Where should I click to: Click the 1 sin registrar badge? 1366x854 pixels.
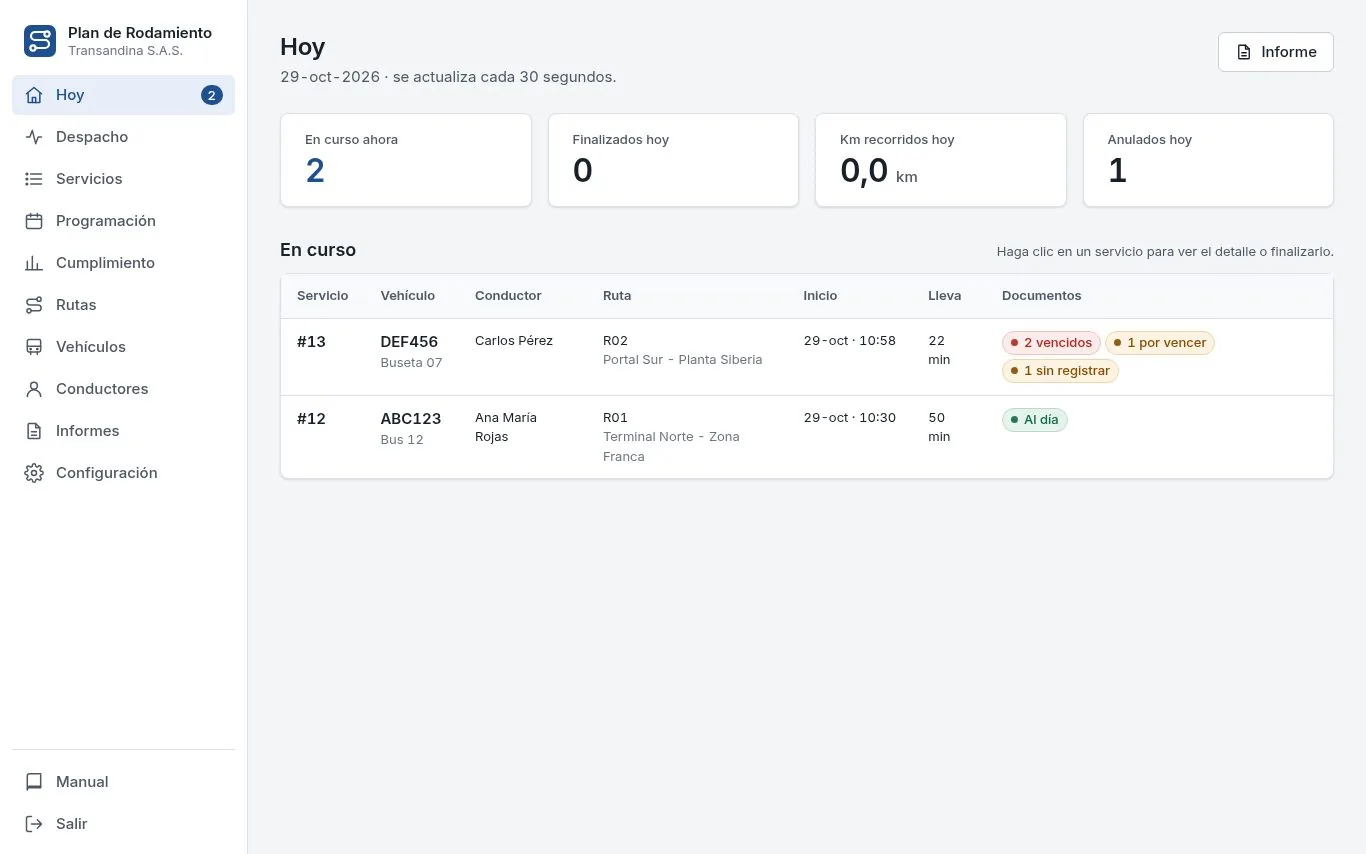pos(1060,371)
